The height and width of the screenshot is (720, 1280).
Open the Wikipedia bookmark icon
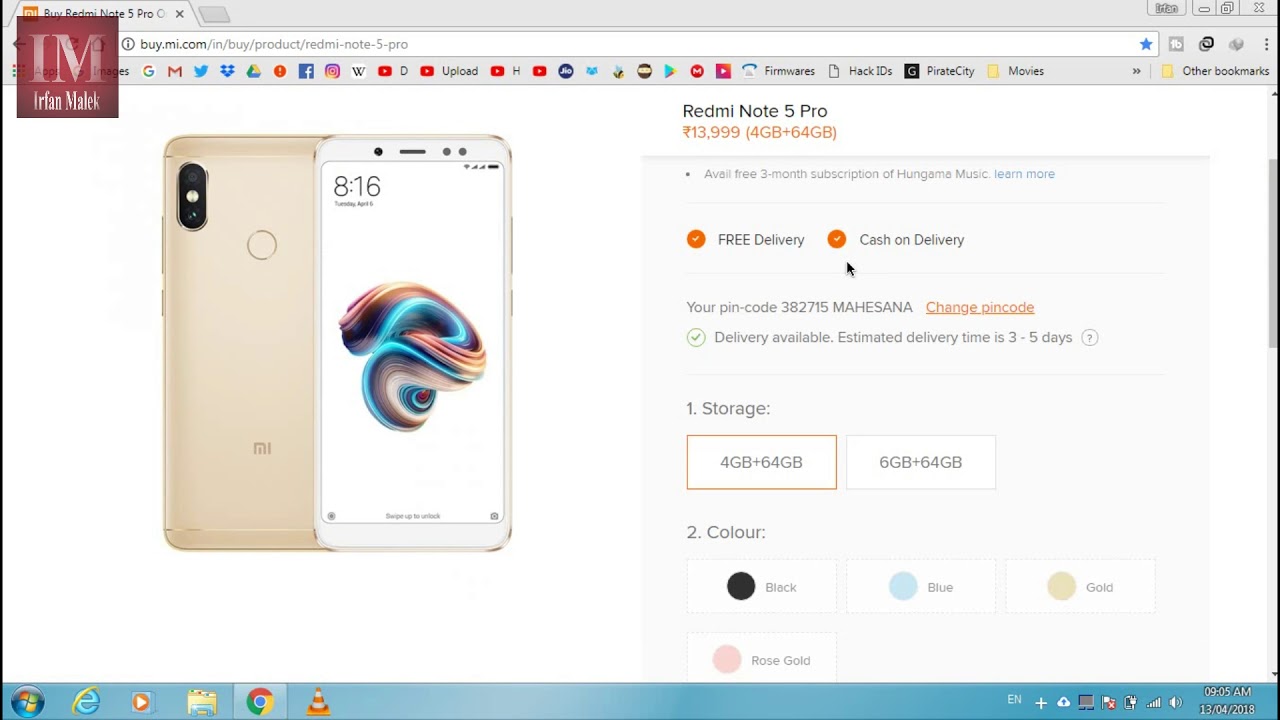358,71
